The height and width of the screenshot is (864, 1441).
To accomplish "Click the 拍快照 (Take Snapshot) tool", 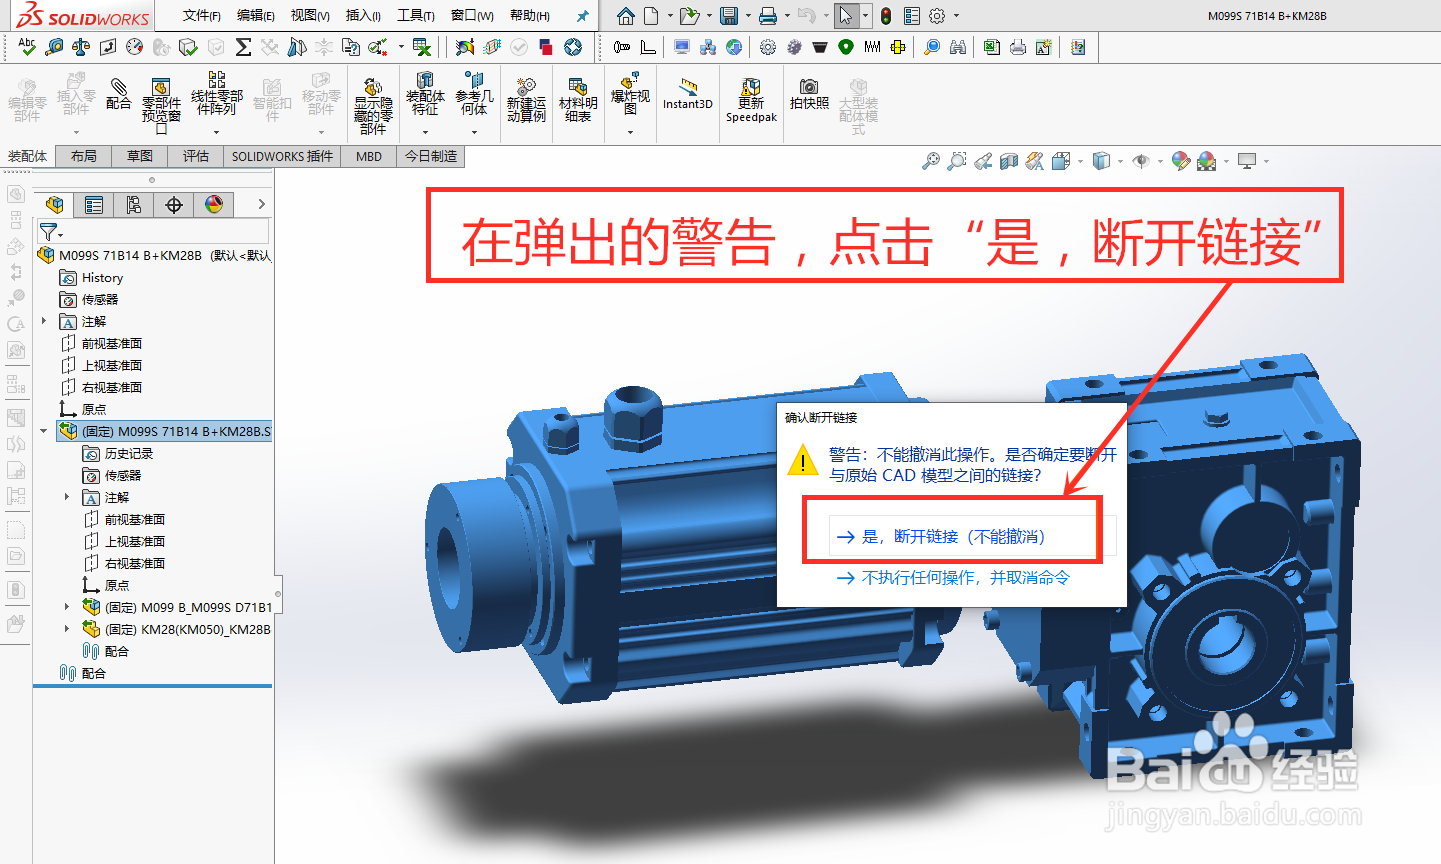I will 810,95.
